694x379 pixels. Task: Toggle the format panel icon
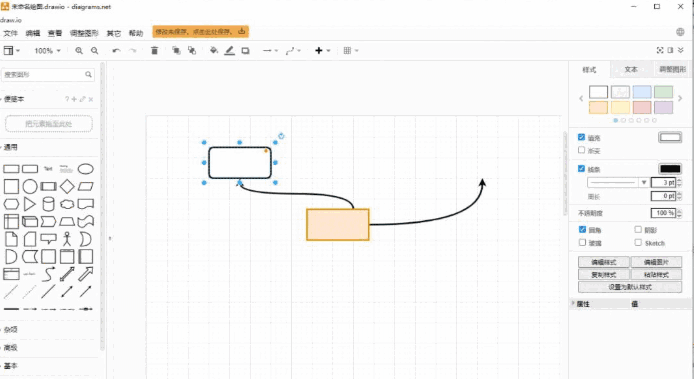(x=670, y=50)
